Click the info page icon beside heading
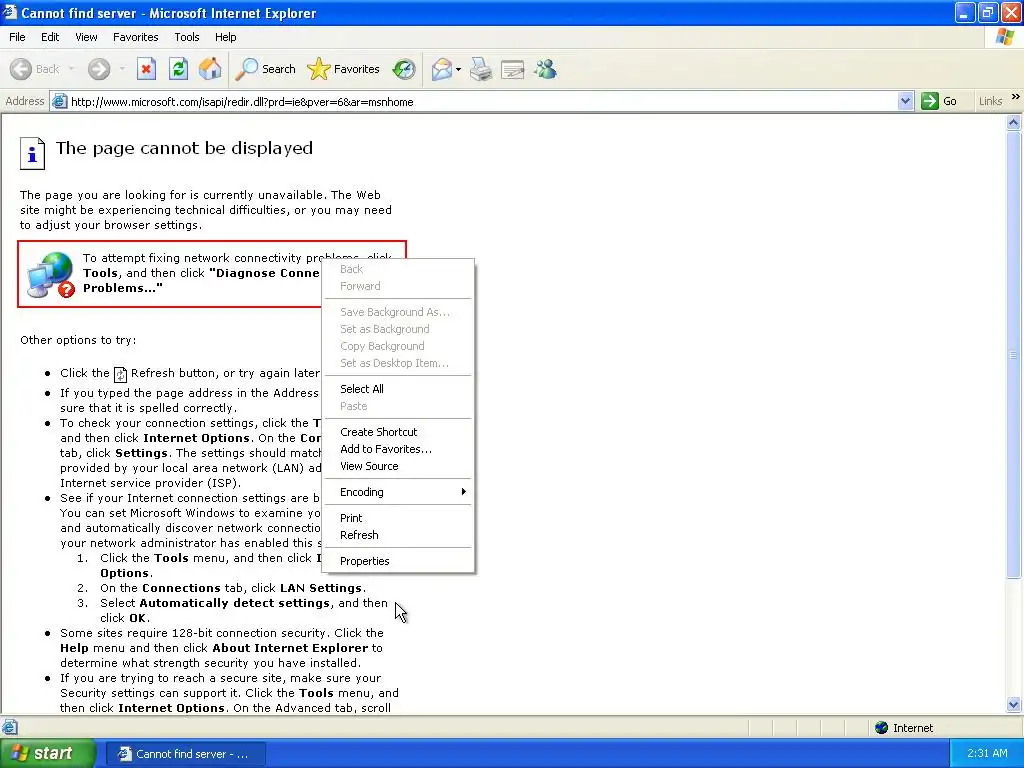Screen dimensions: 1024x768 click(x=32, y=153)
